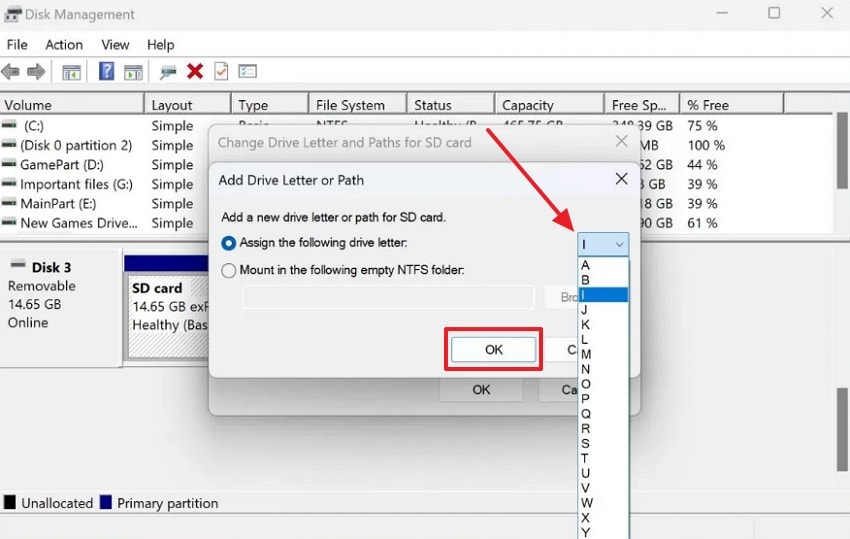This screenshot has width=850, height=539.
Task: Sort by File System column header
Action: pyautogui.click(x=358, y=105)
